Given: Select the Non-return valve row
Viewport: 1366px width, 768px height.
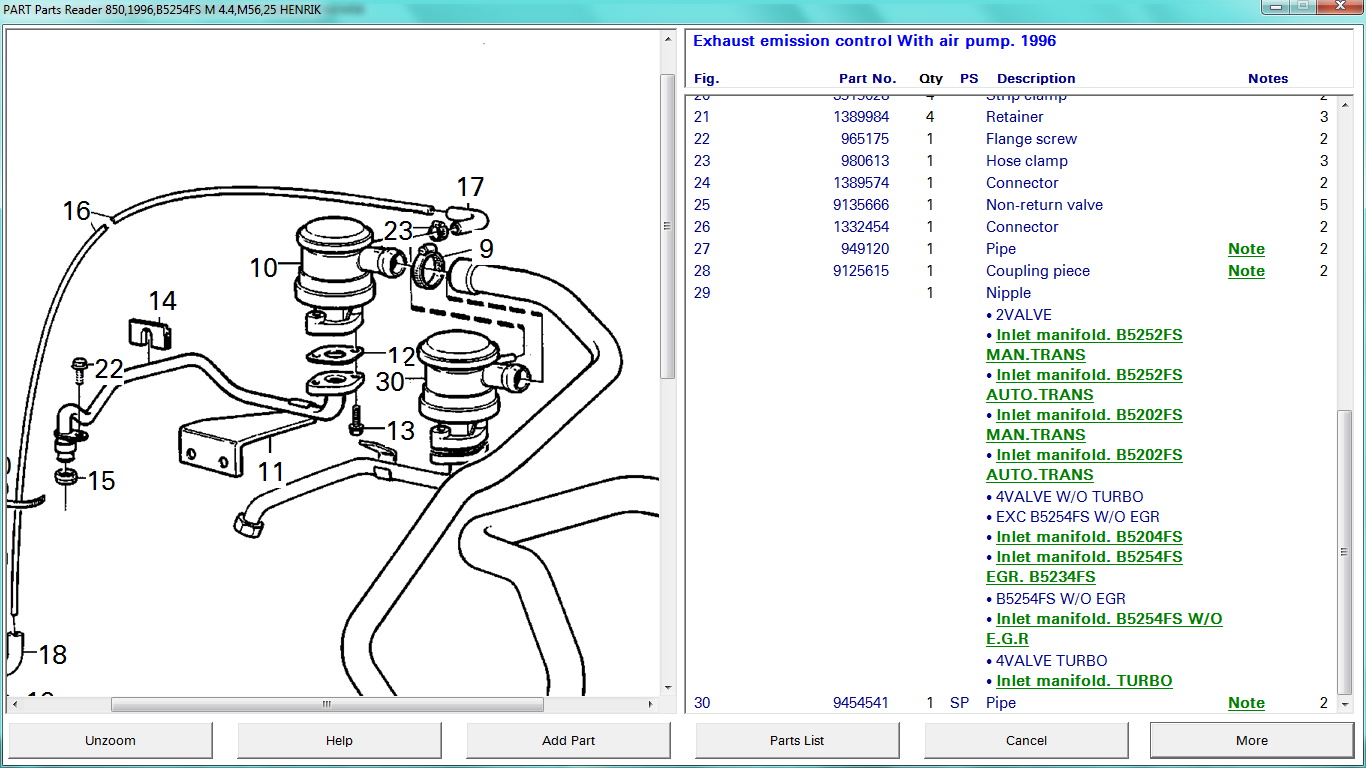Looking at the screenshot, I should (x=1011, y=205).
